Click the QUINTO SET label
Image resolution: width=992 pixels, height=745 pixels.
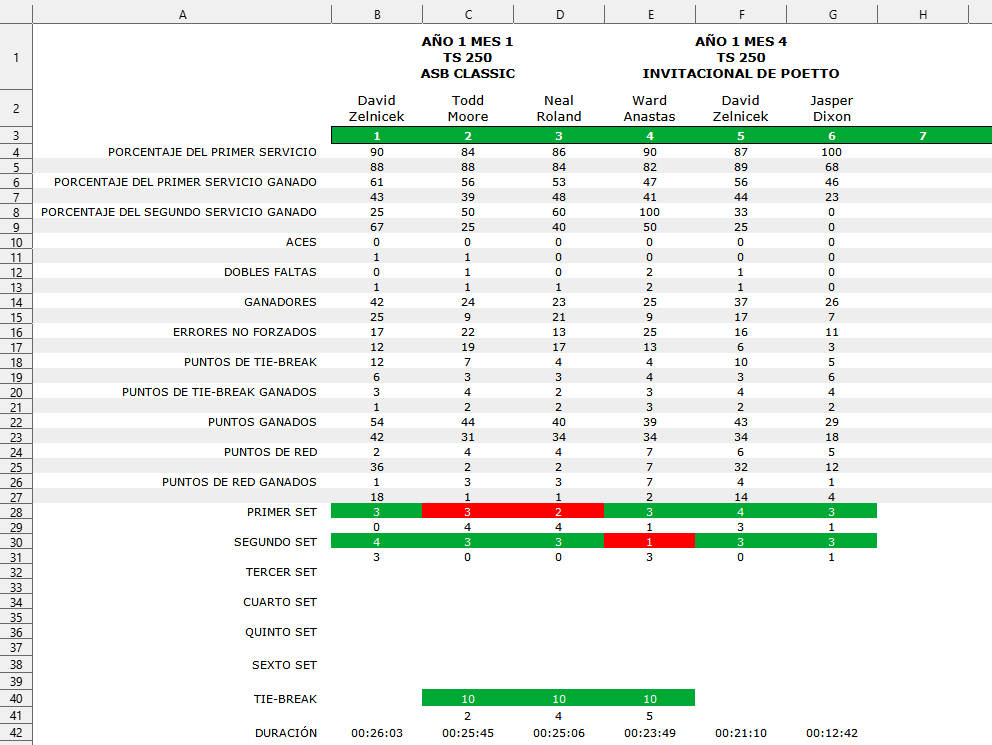pyautogui.click(x=281, y=632)
